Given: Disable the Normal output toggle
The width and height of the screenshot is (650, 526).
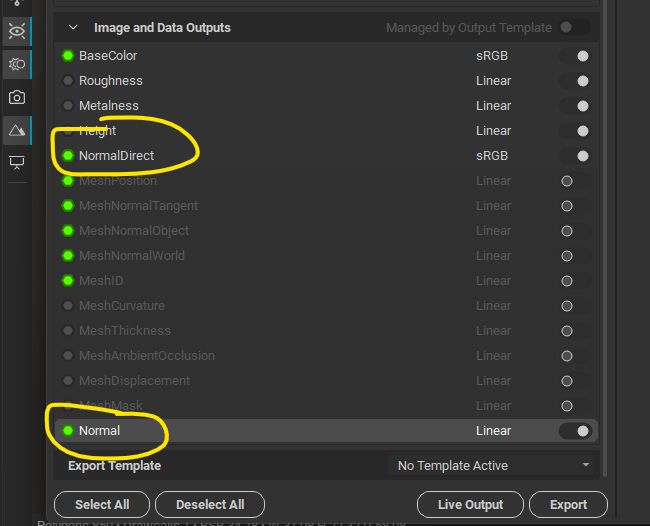Looking at the screenshot, I should [x=575, y=431].
